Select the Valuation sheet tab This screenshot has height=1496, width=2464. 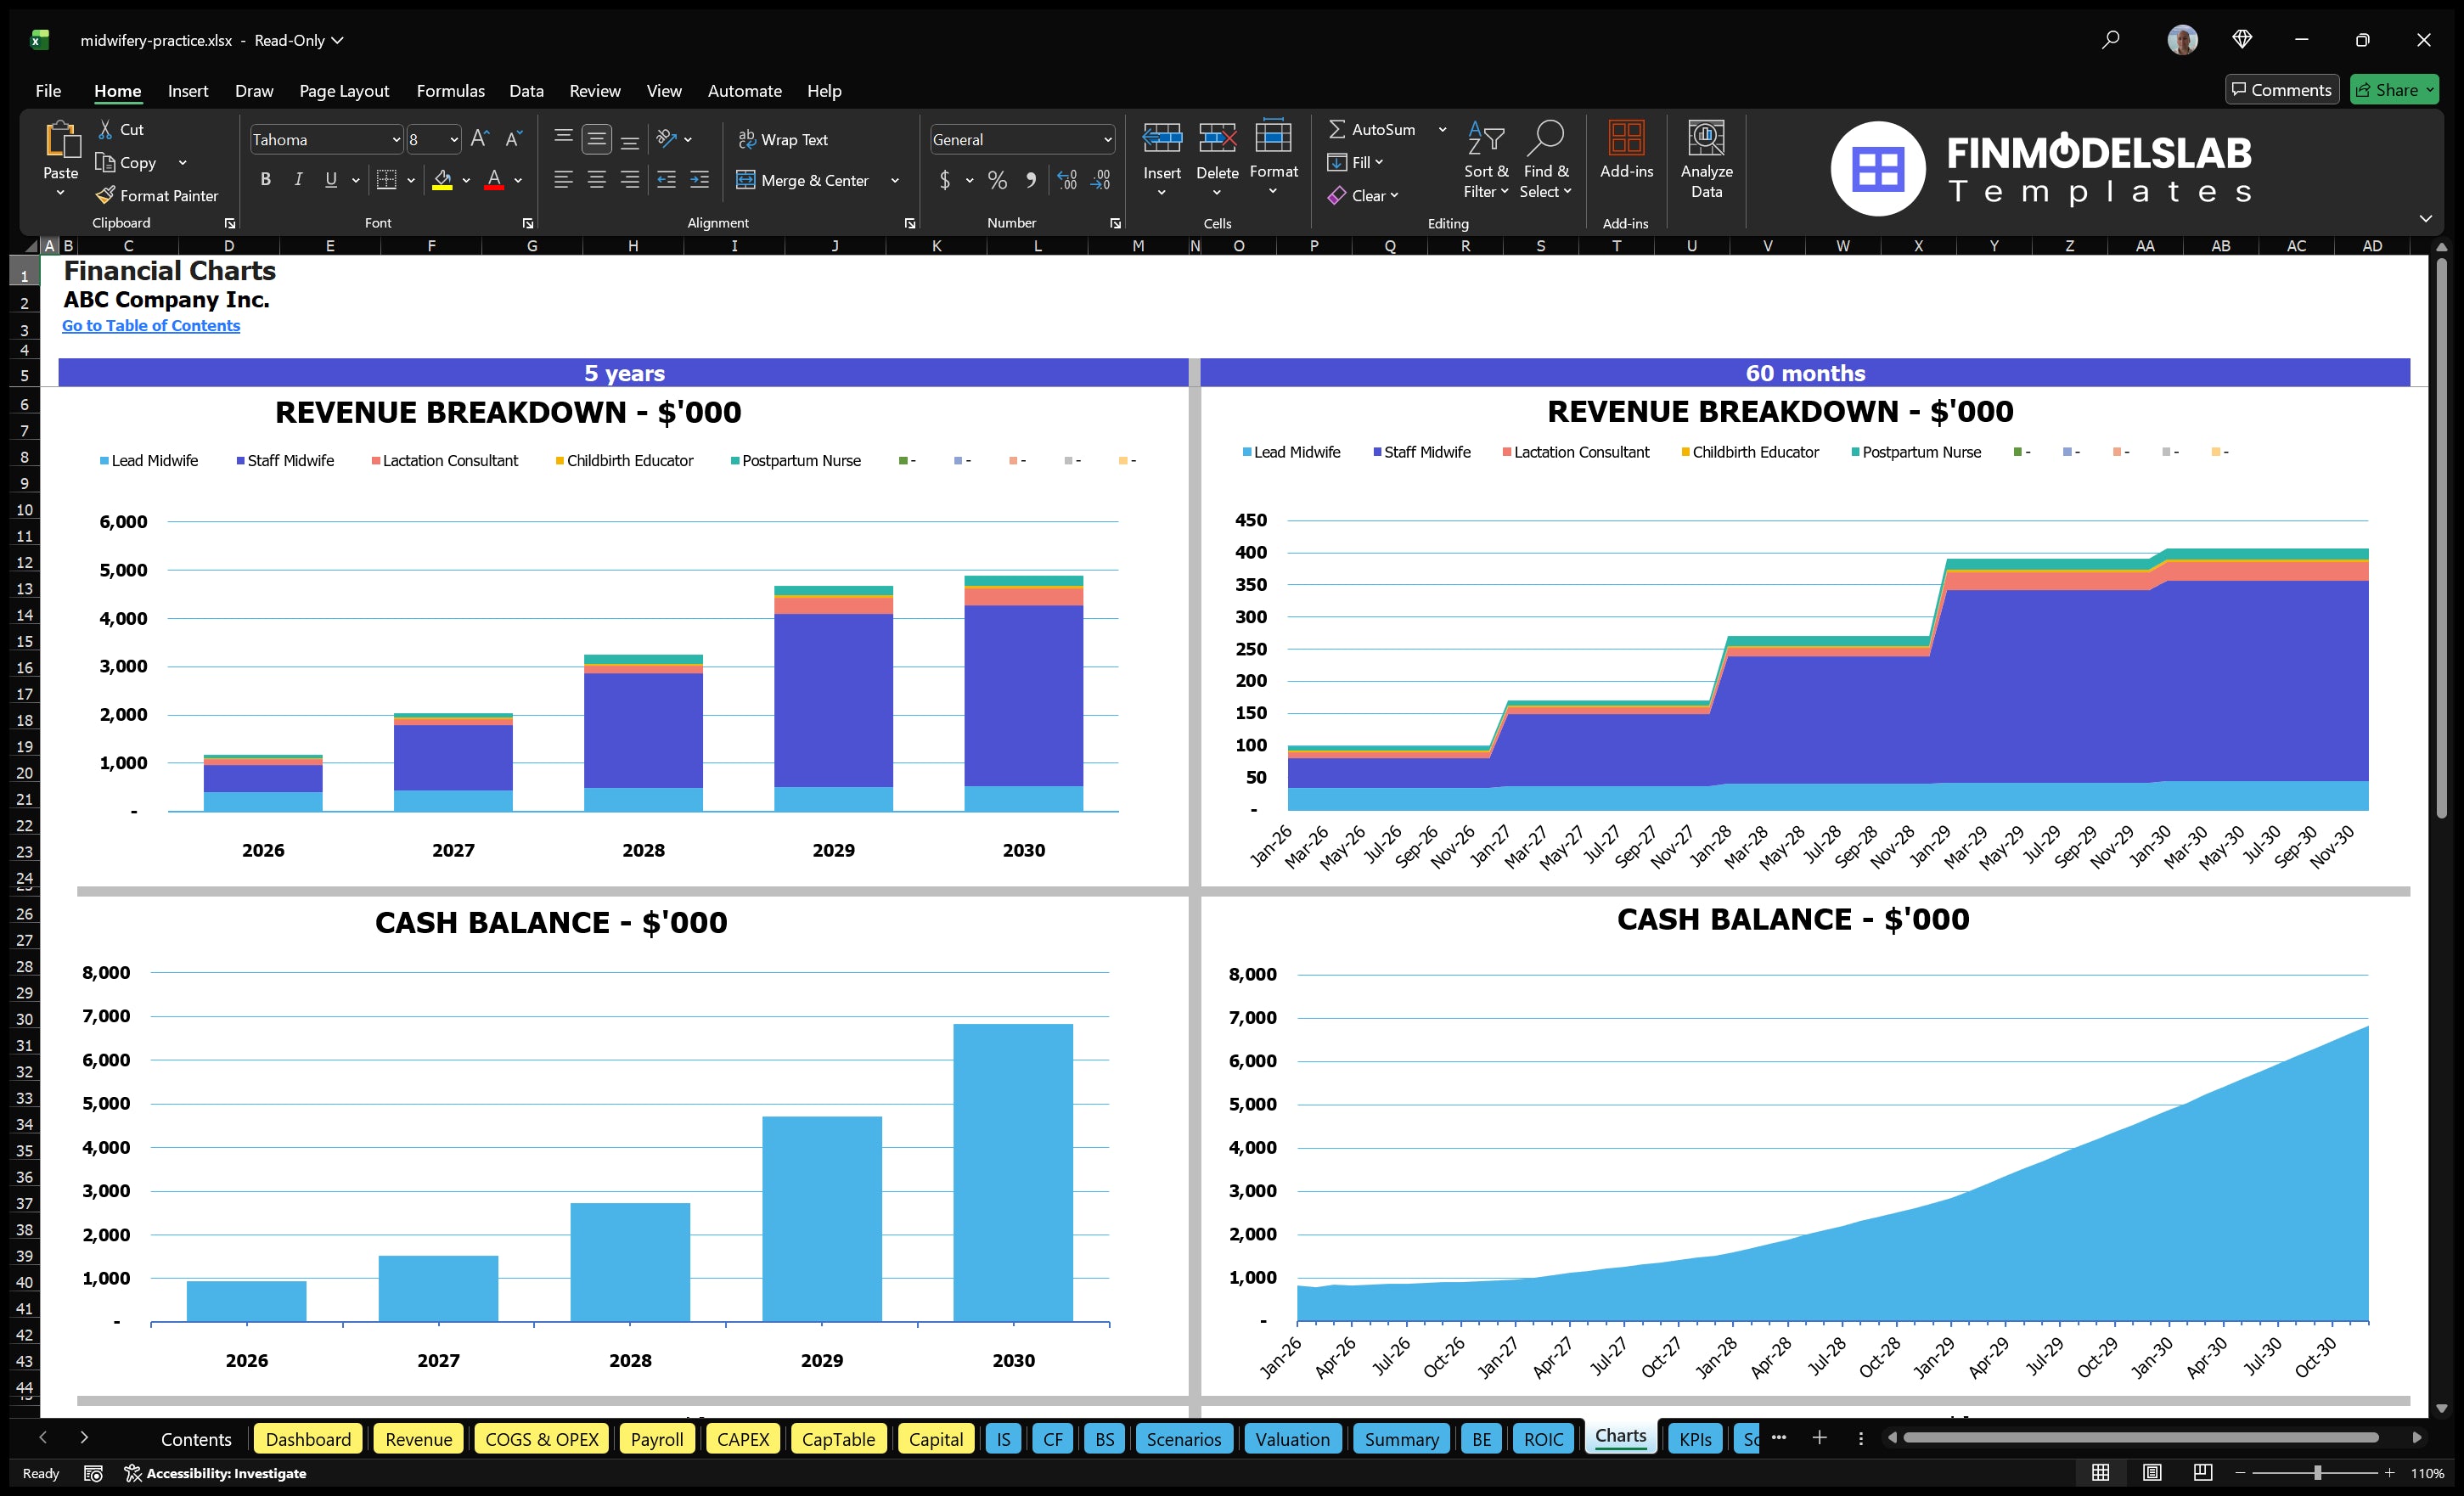(x=1292, y=1439)
